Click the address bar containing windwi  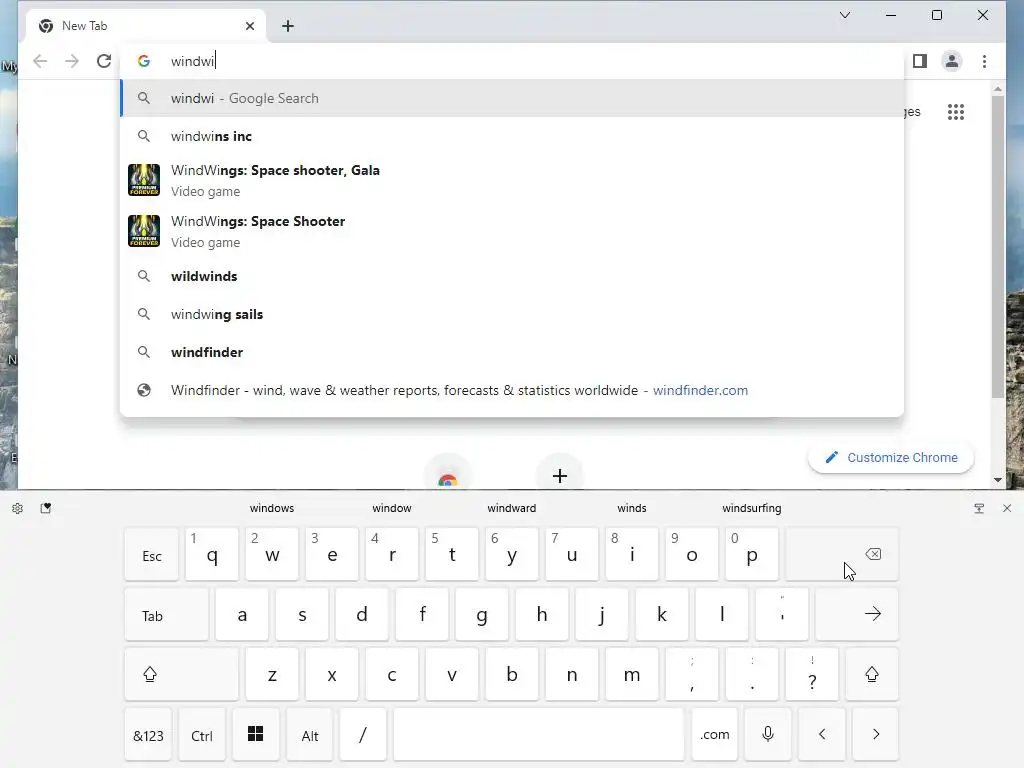[512, 61]
